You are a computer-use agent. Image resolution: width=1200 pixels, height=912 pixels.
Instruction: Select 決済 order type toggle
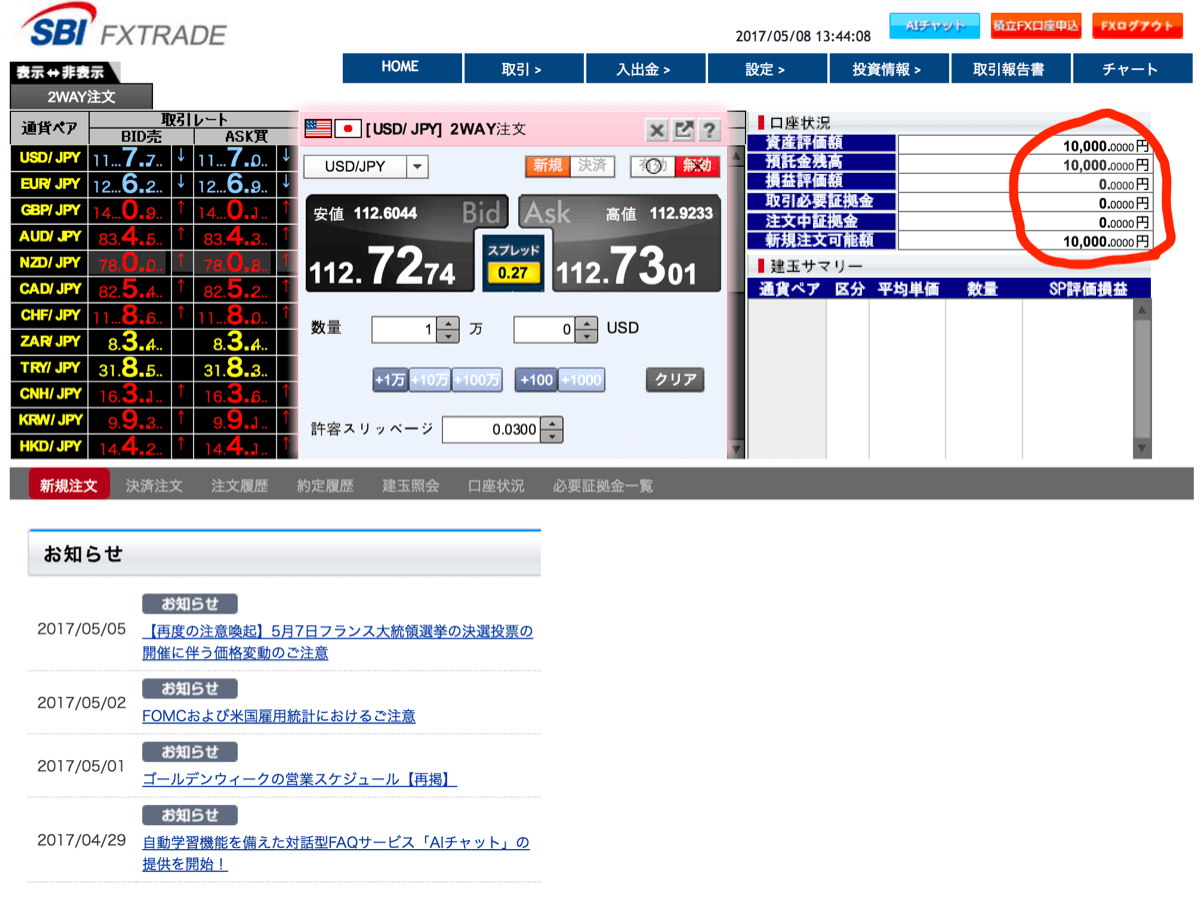(592, 166)
